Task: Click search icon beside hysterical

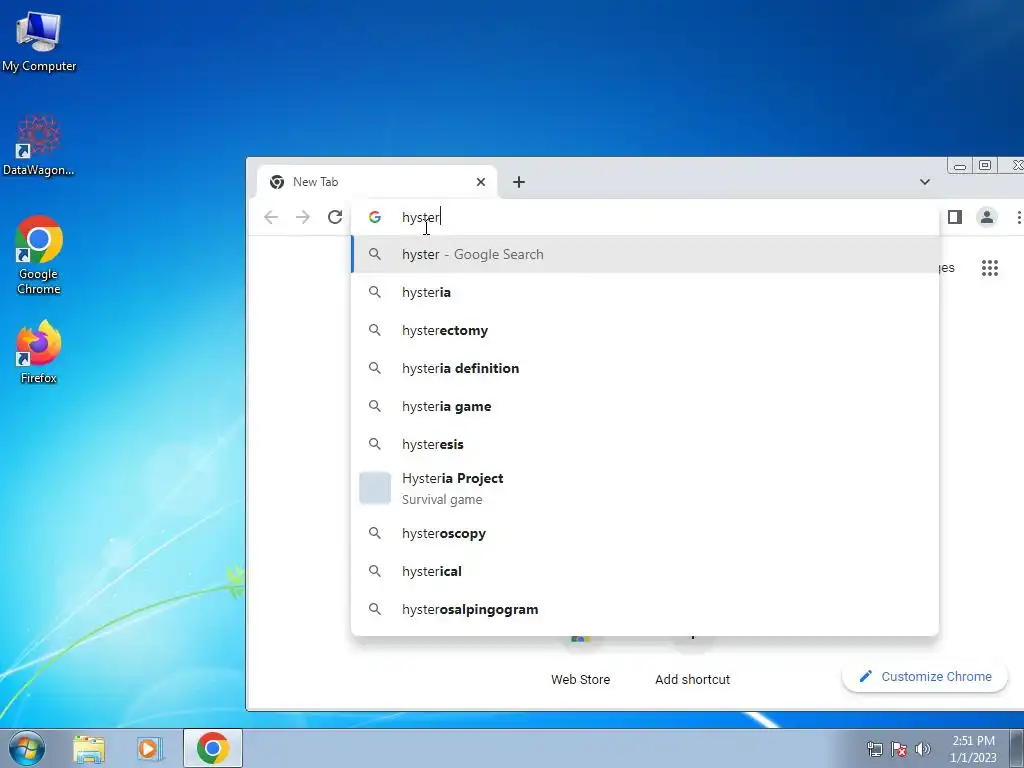Action: pyautogui.click(x=375, y=571)
